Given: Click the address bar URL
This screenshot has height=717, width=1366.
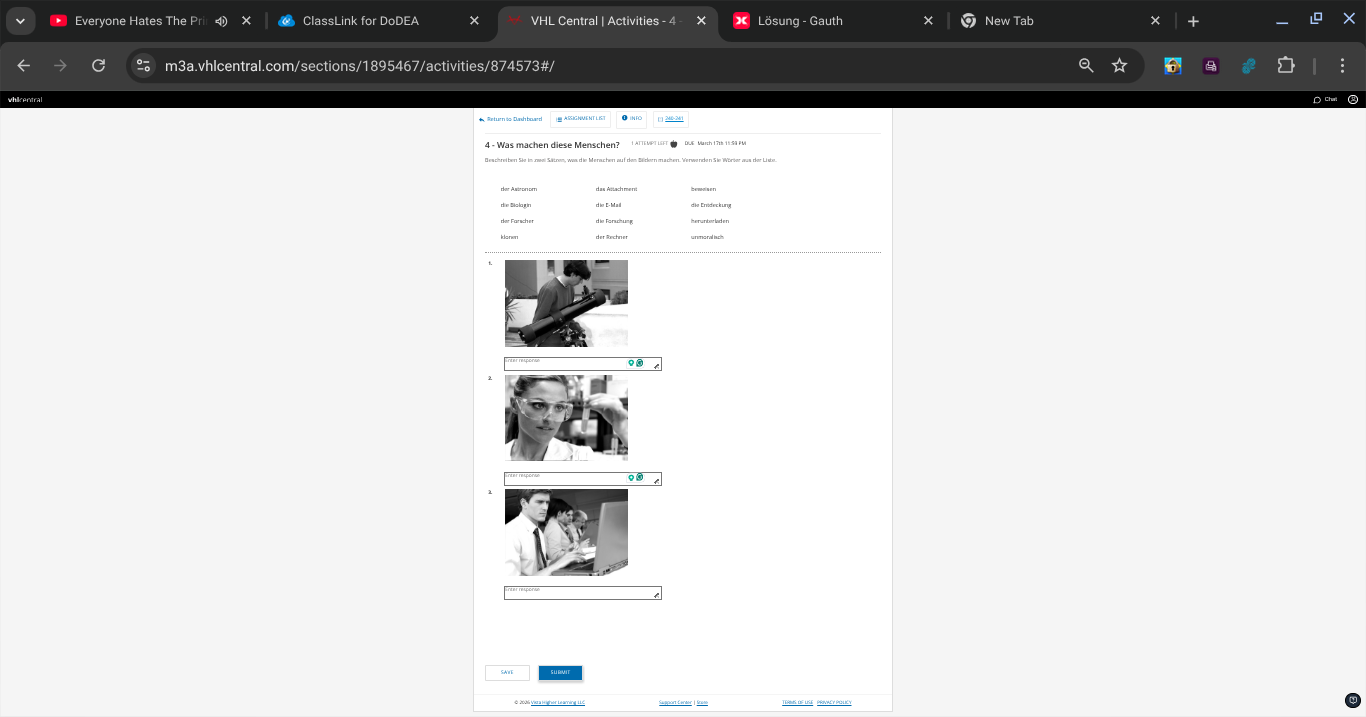Looking at the screenshot, I should click(x=360, y=65).
